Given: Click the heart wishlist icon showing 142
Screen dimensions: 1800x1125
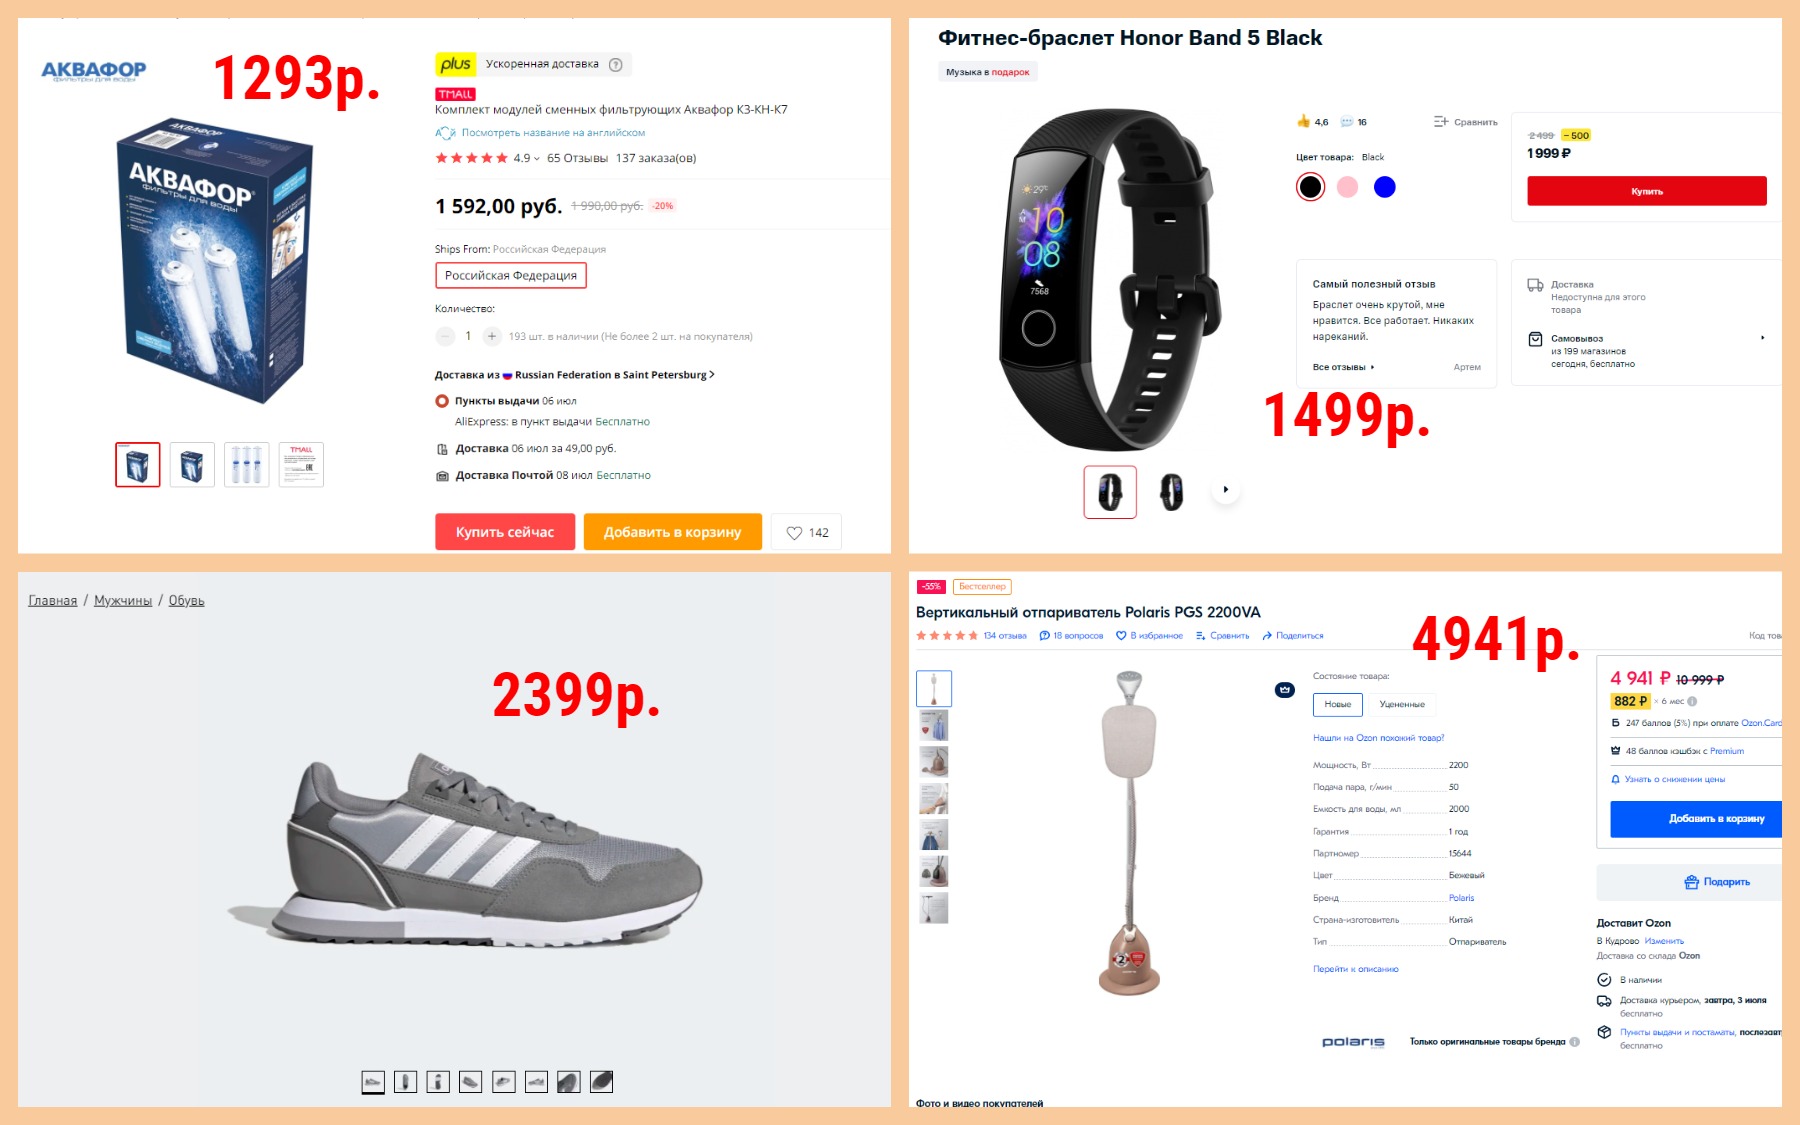Looking at the screenshot, I should point(794,533).
